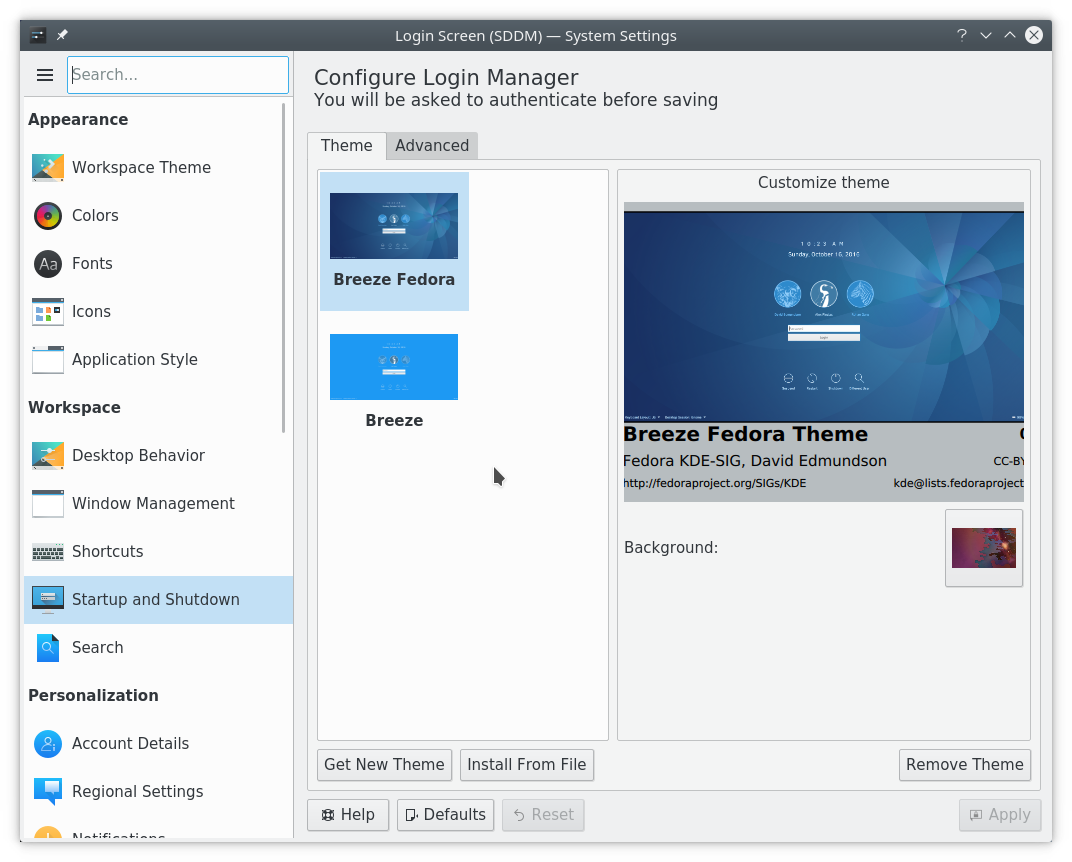This screenshot has width=1072, height=862.
Task: Click the pin window icon in titlebar
Action: [x=62, y=35]
